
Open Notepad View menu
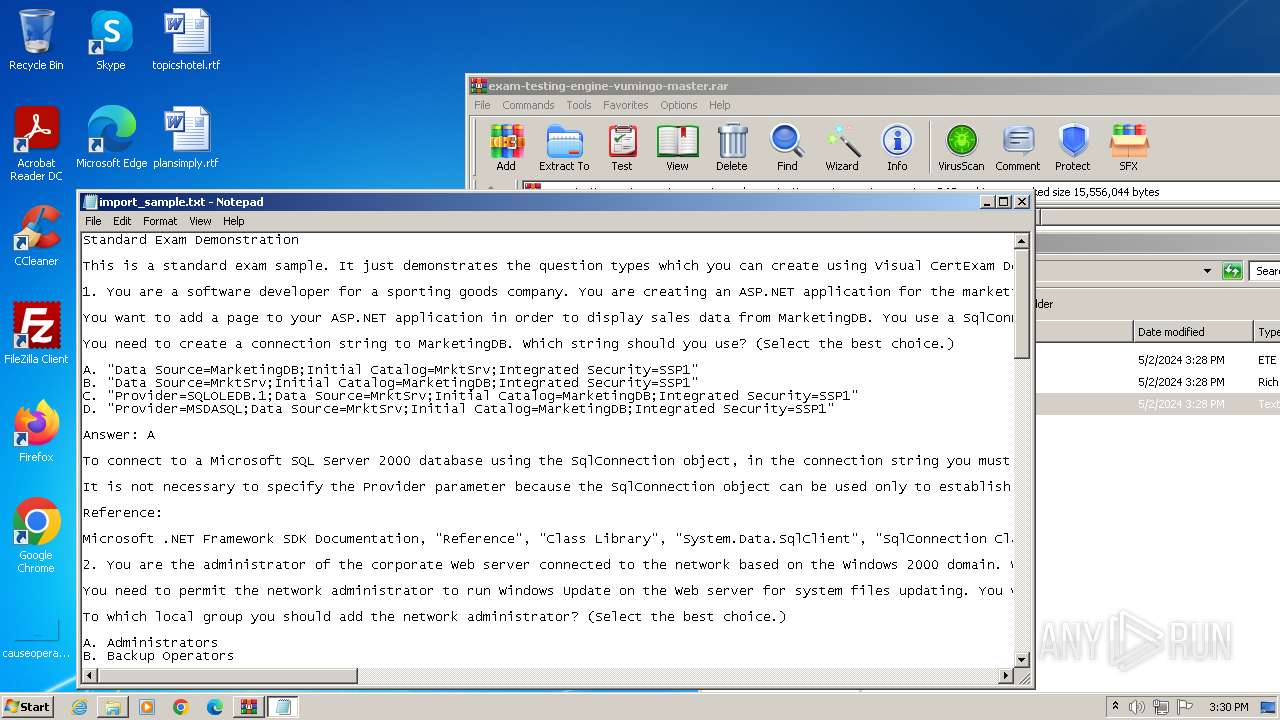point(200,221)
